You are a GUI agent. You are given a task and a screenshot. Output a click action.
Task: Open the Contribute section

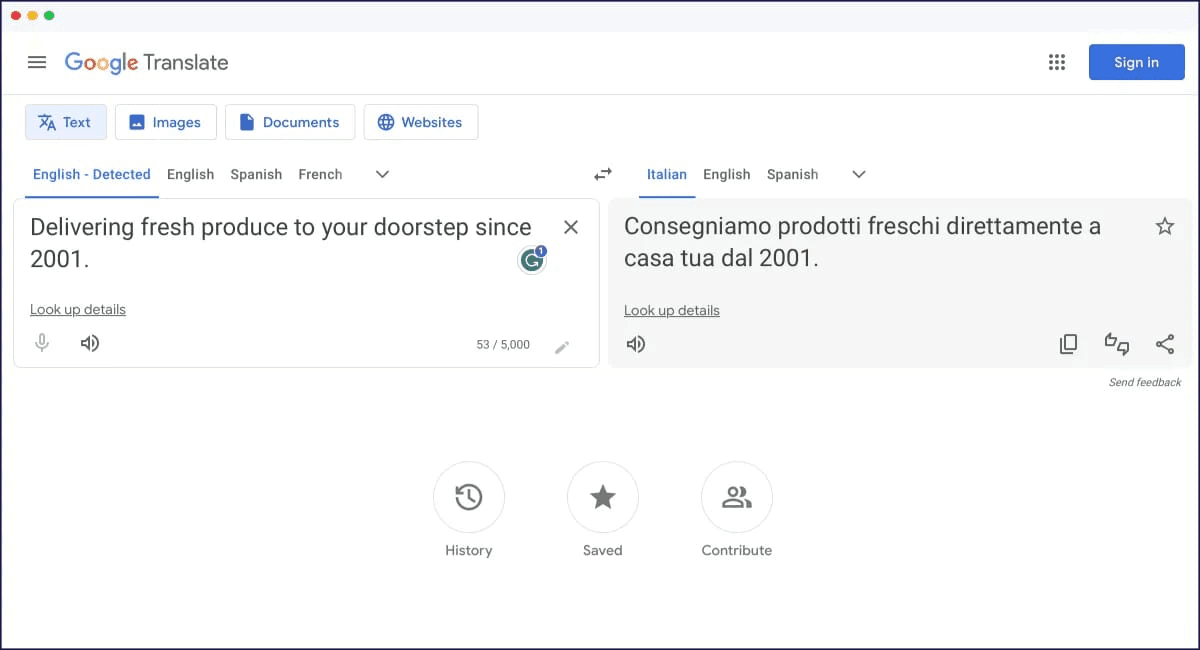pos(737,497)
